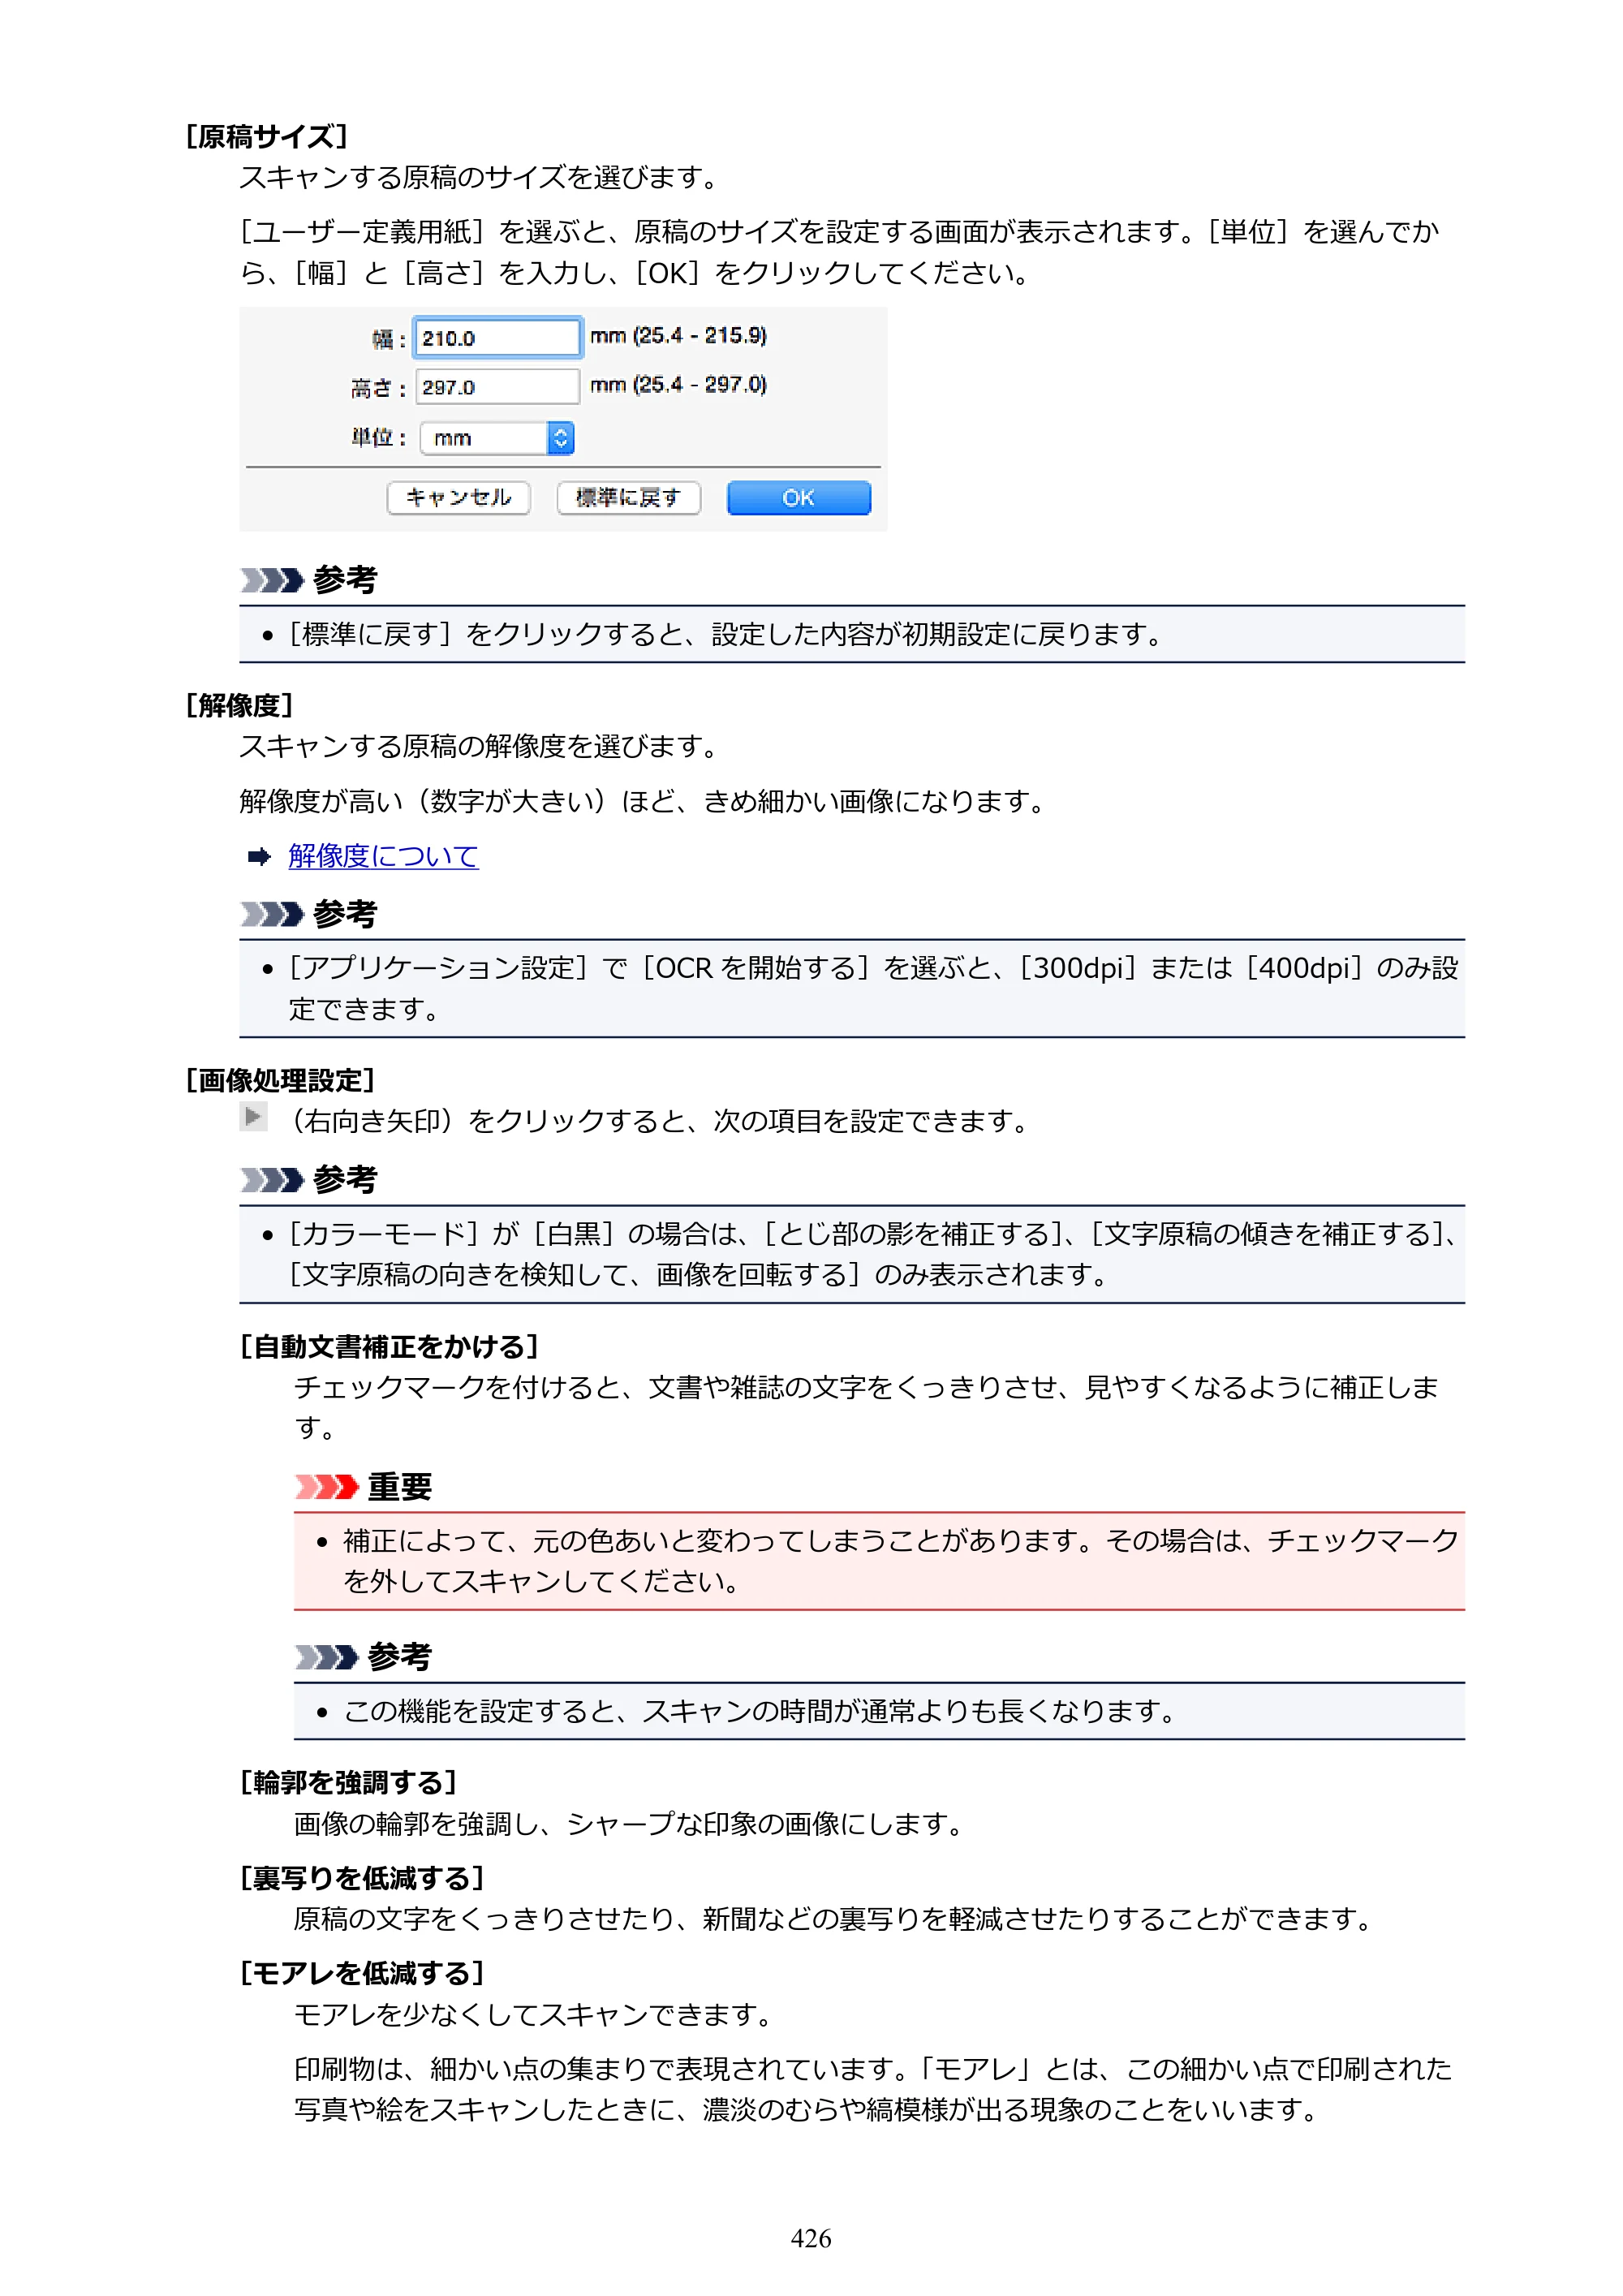The width and height of the screenshot is (1623, 2296).
Task: Click the 参考 chevron icon above the OCR note
Action: 271,914
